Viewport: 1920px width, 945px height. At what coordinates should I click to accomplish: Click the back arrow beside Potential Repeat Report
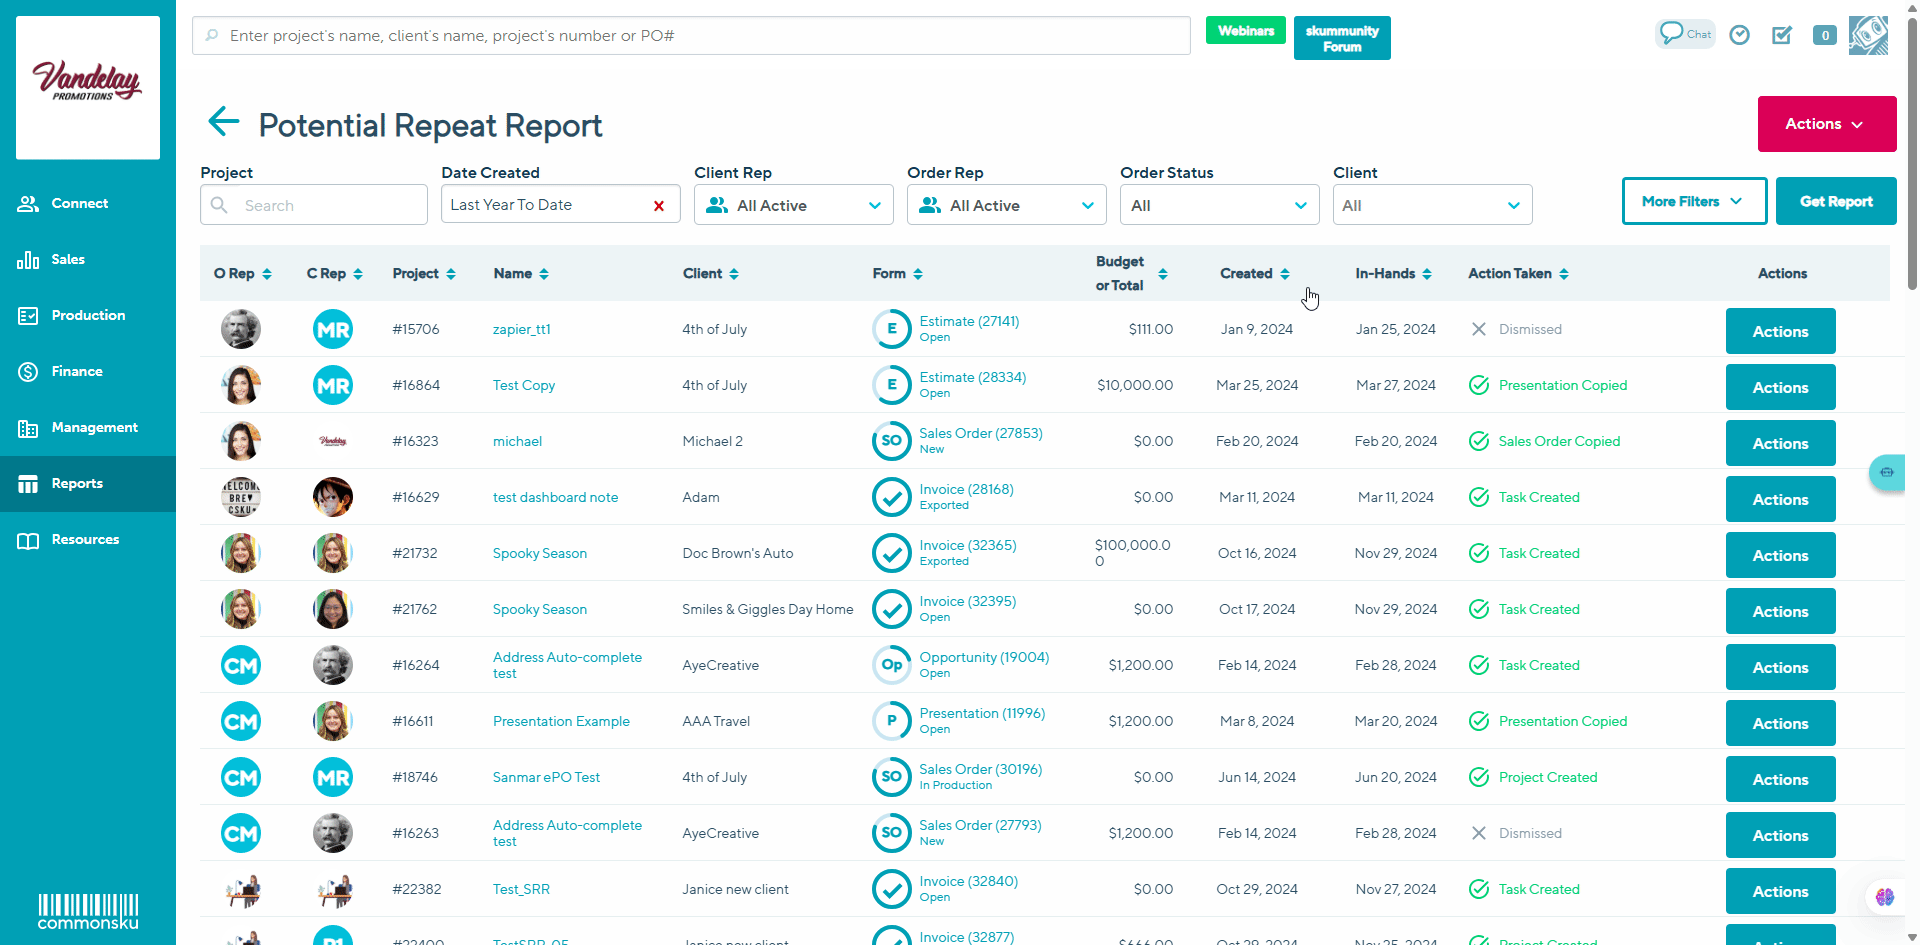(223, 122)
